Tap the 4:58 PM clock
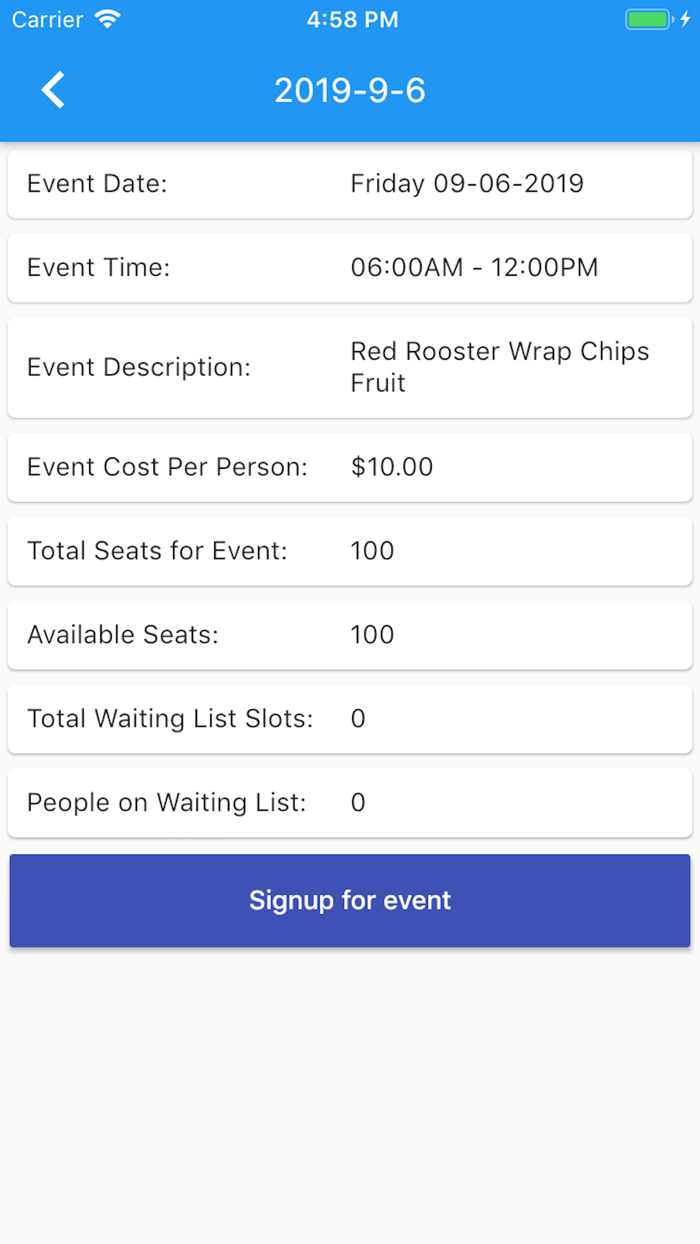Viewport: 700px width, 1244px height. tap(352, 19)
